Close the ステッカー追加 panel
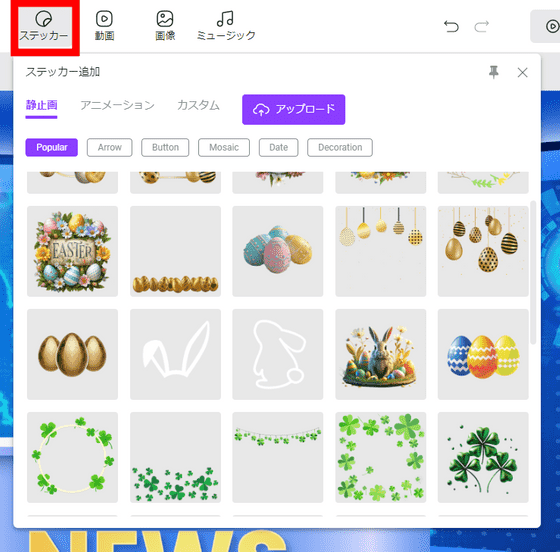Viewport: 560px width, 552px height. [522, 73]
